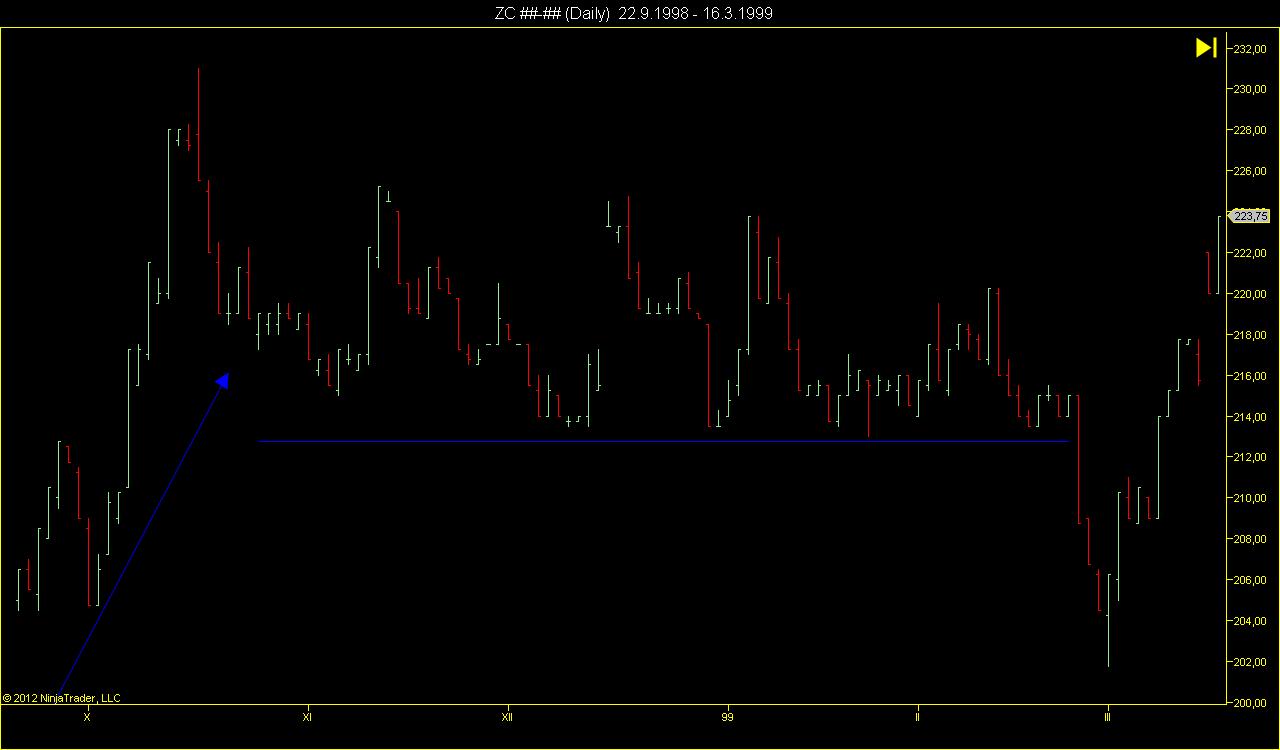Click the XII month label on time axis
Viewport: 1280px width, 750px height.
[x=507, y=718]
